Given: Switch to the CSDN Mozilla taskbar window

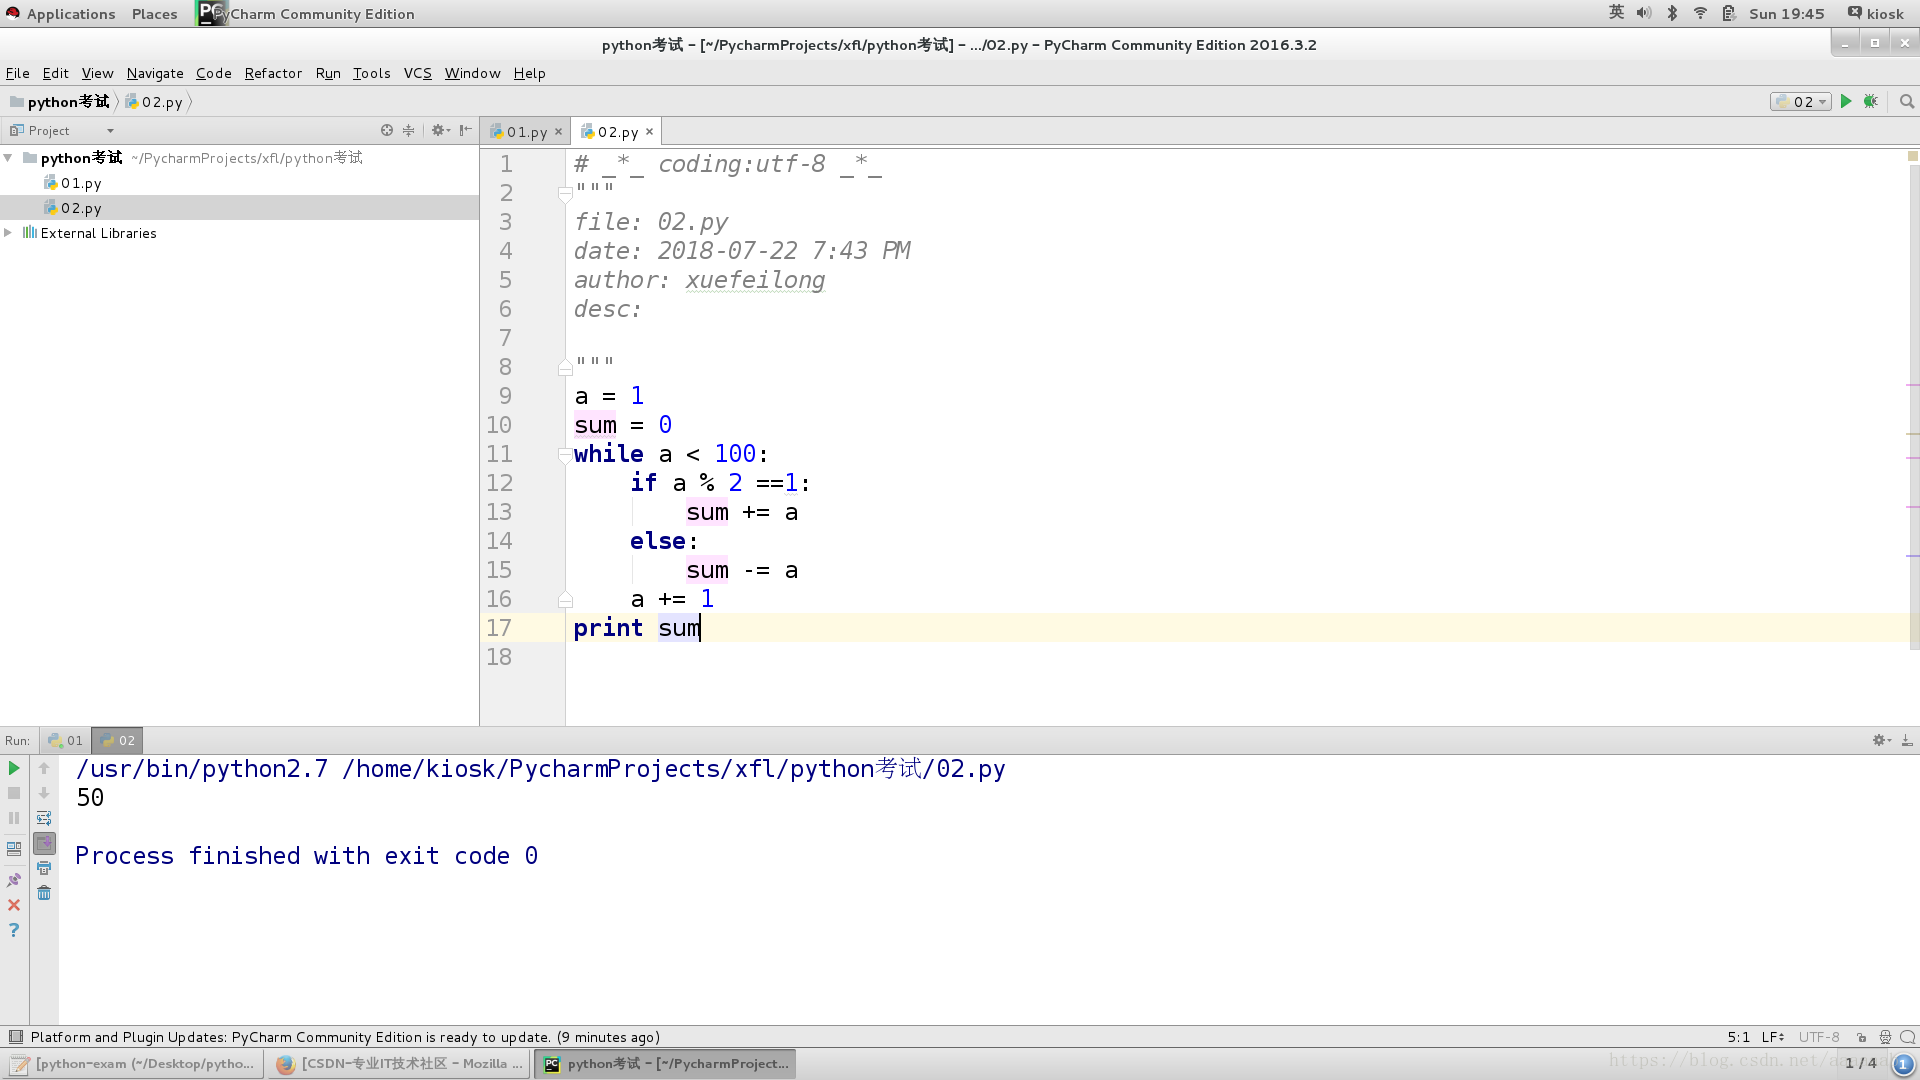Looking at the screenshot, I should click(x=399, y=1063).
